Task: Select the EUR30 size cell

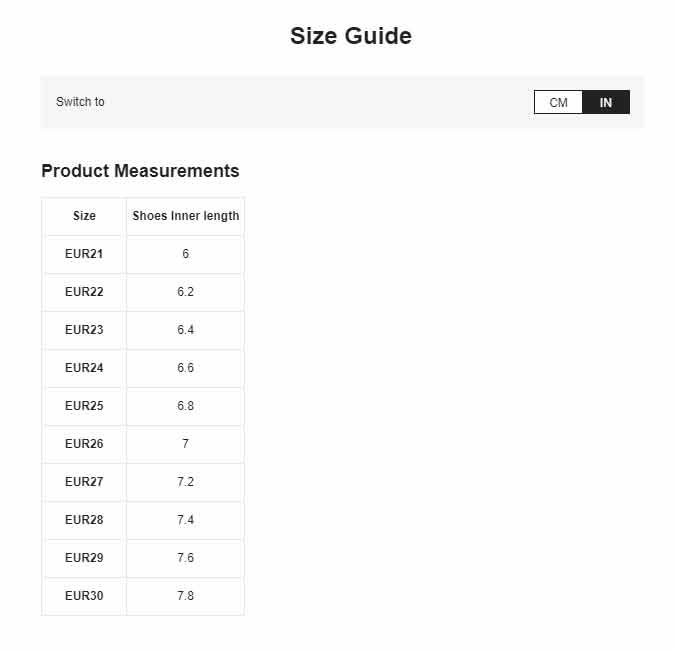Action: (x=84, y=596)
